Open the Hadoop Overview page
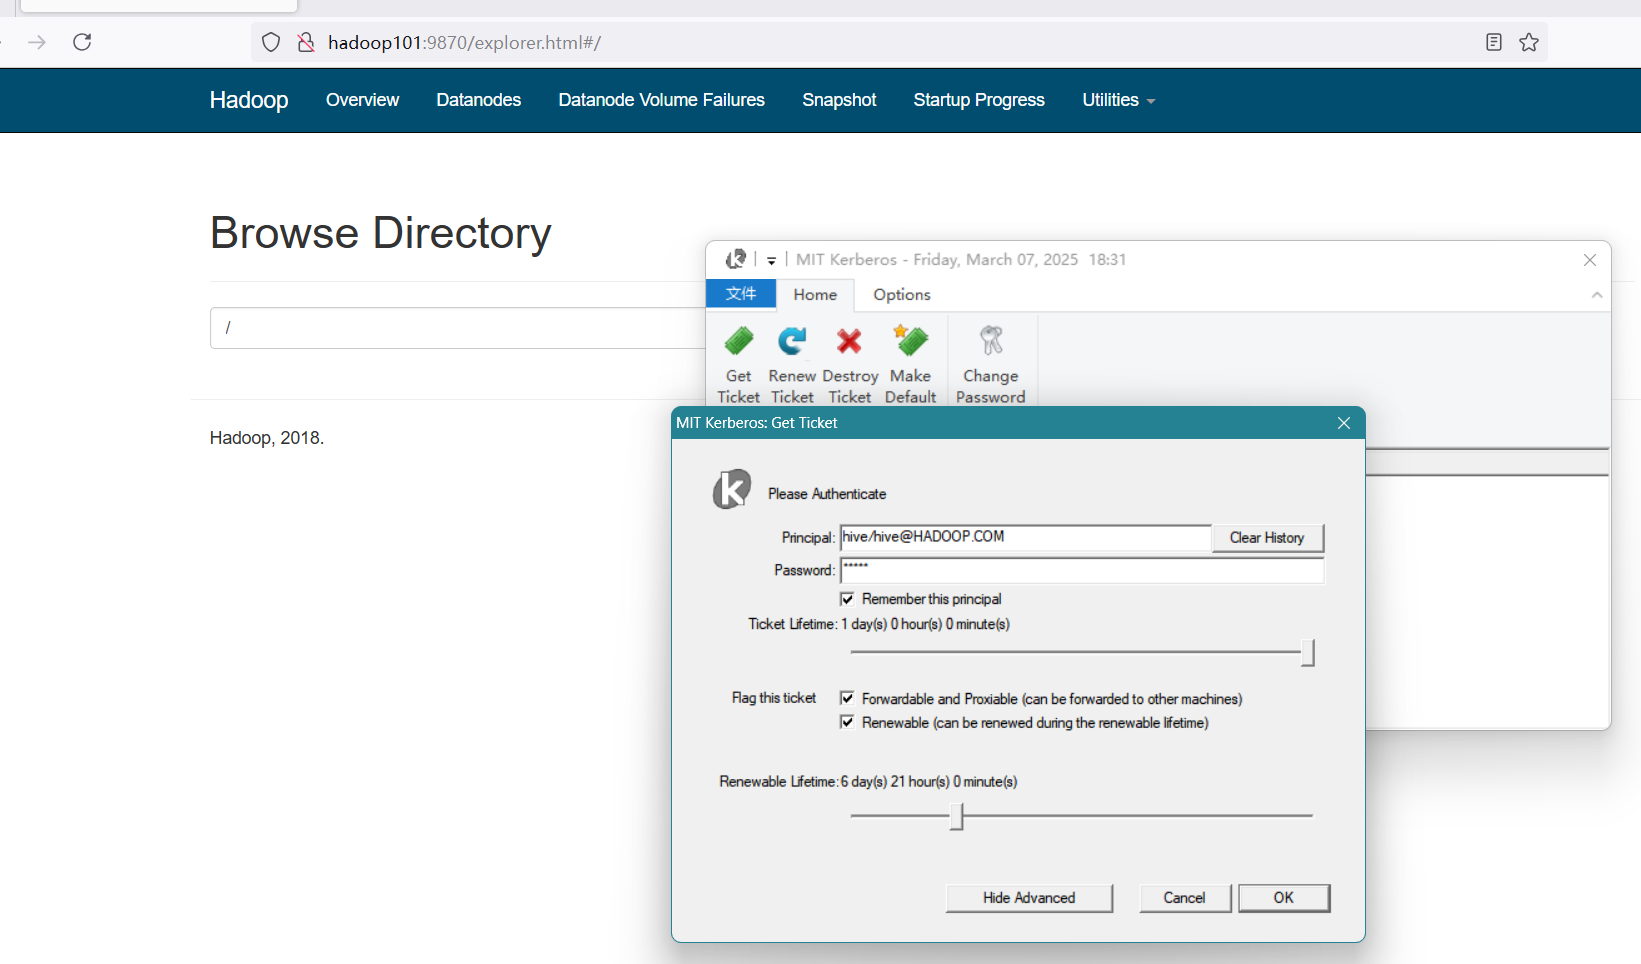This screenshot has width=1641, height=964. [x=362, y=100]
